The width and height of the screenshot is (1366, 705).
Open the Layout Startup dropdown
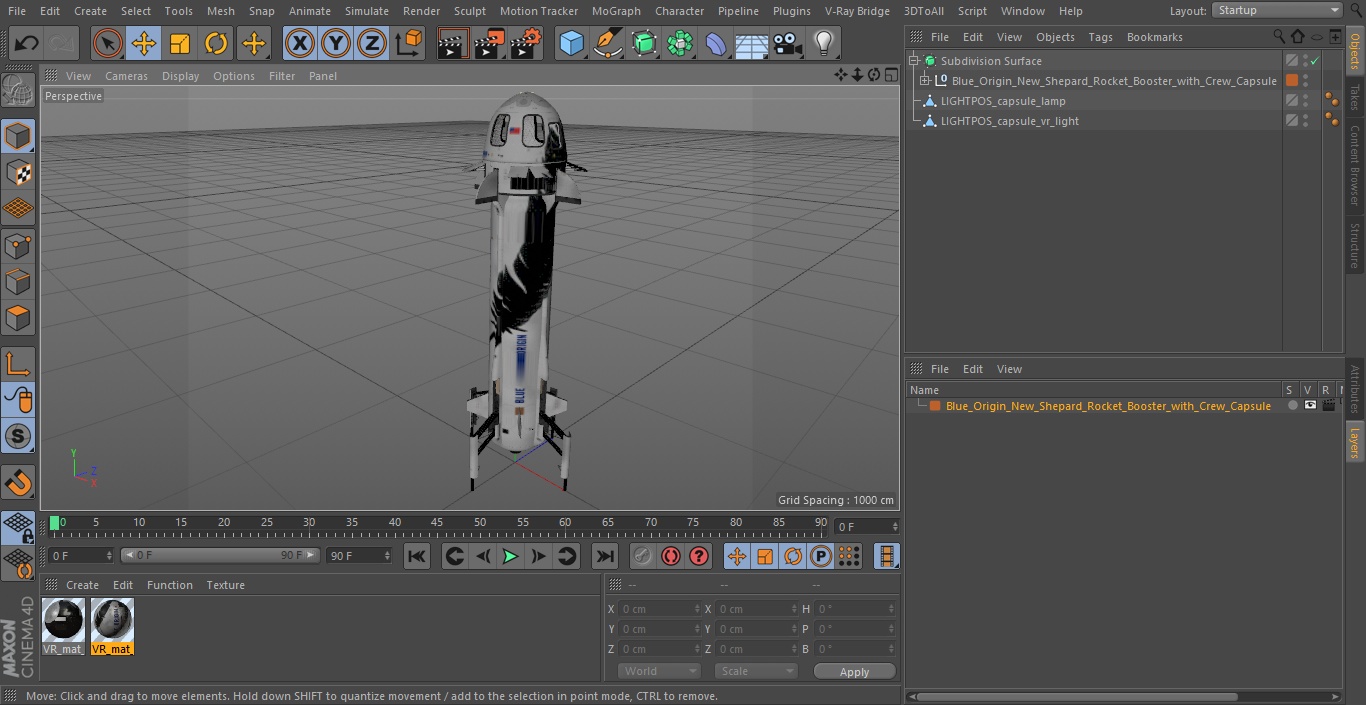point(1277,10)
